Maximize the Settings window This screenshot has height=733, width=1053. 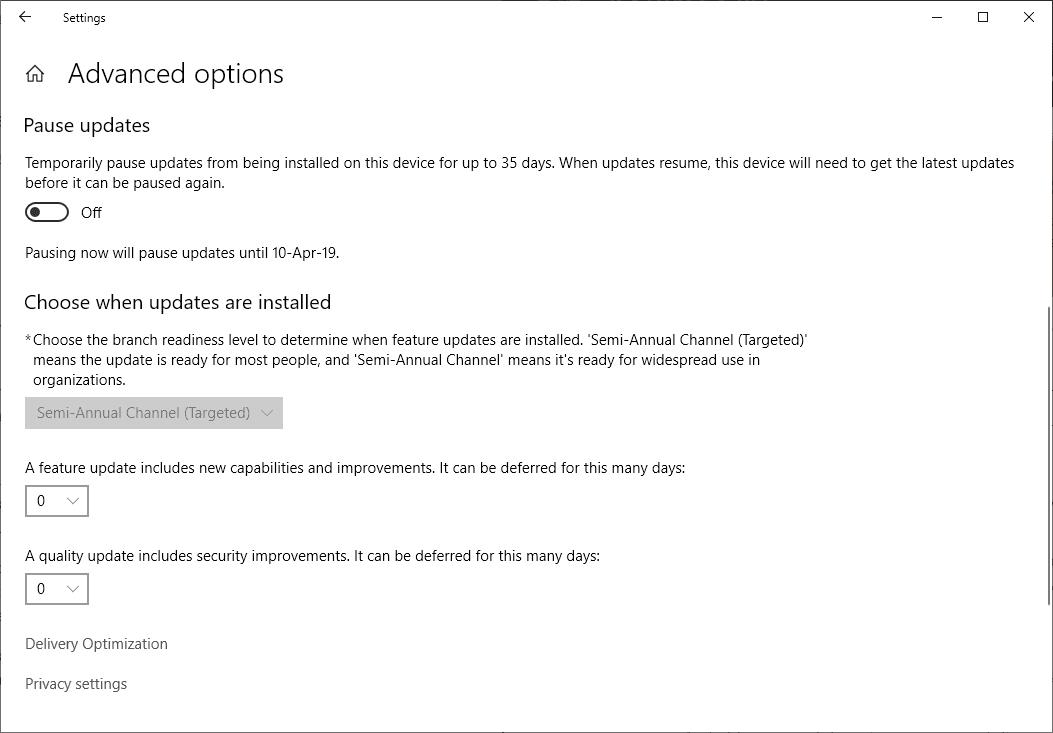click(983, 17)
